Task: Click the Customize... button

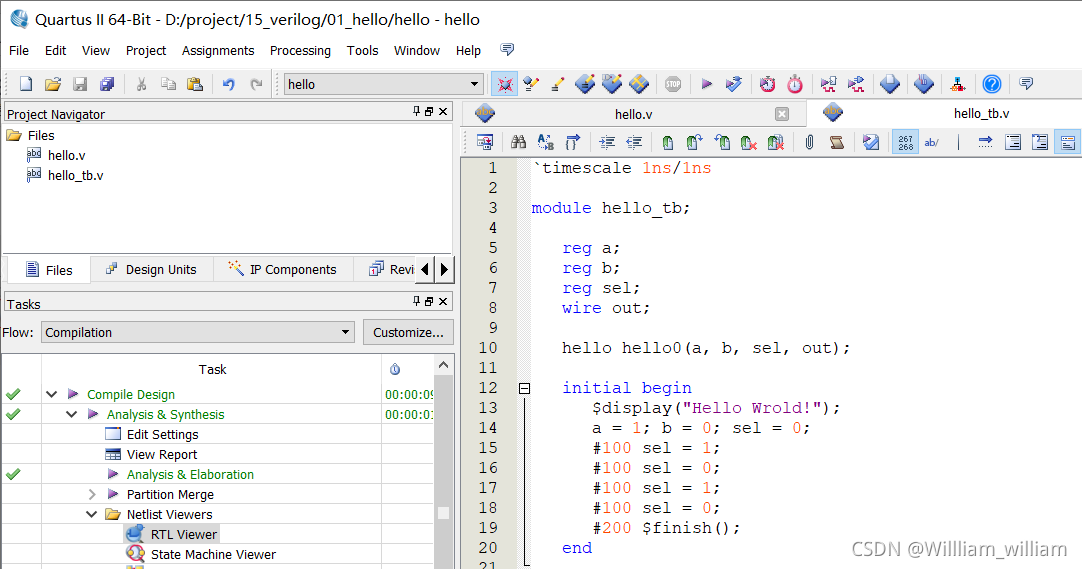Action: click(x=409, y=332)
